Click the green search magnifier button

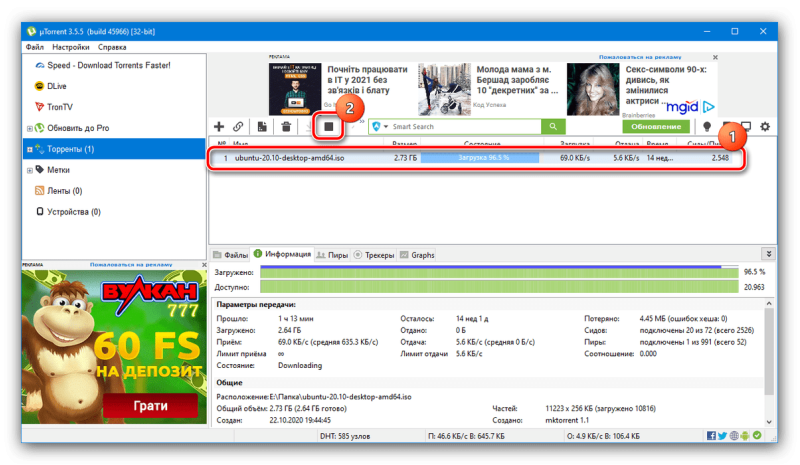[x=553, y=127]
